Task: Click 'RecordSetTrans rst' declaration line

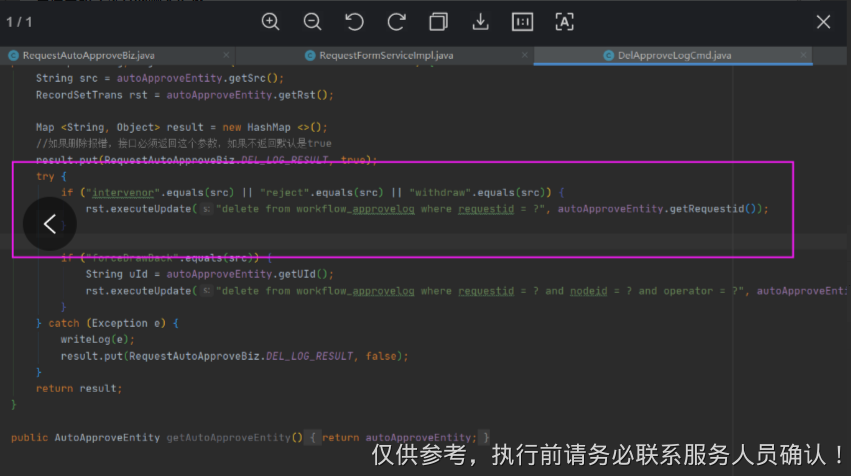Action: tap(185, 95)
